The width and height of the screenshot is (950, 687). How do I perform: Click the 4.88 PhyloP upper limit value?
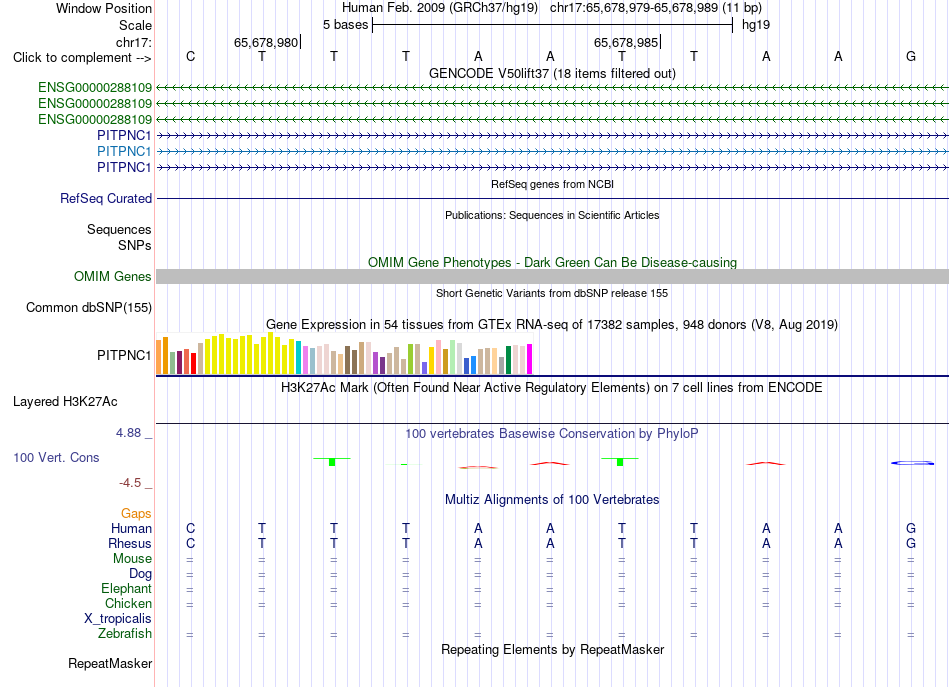pyautogui.click(x=128, y=433)
